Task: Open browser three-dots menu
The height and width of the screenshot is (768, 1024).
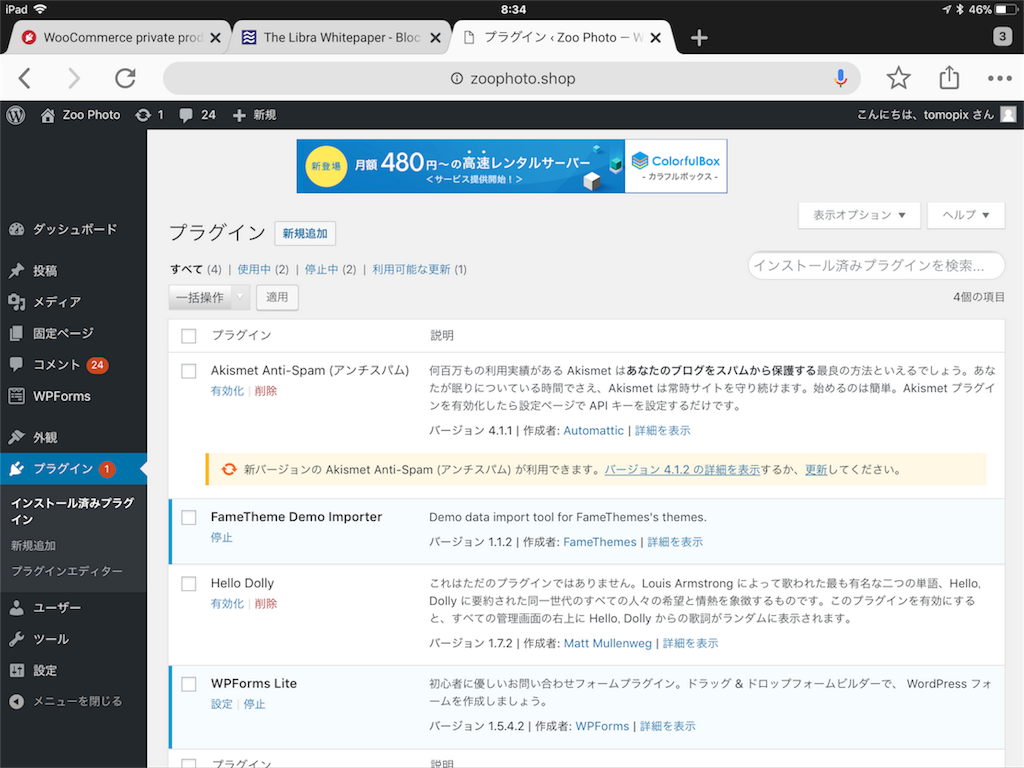Action: coord(1000,78)
